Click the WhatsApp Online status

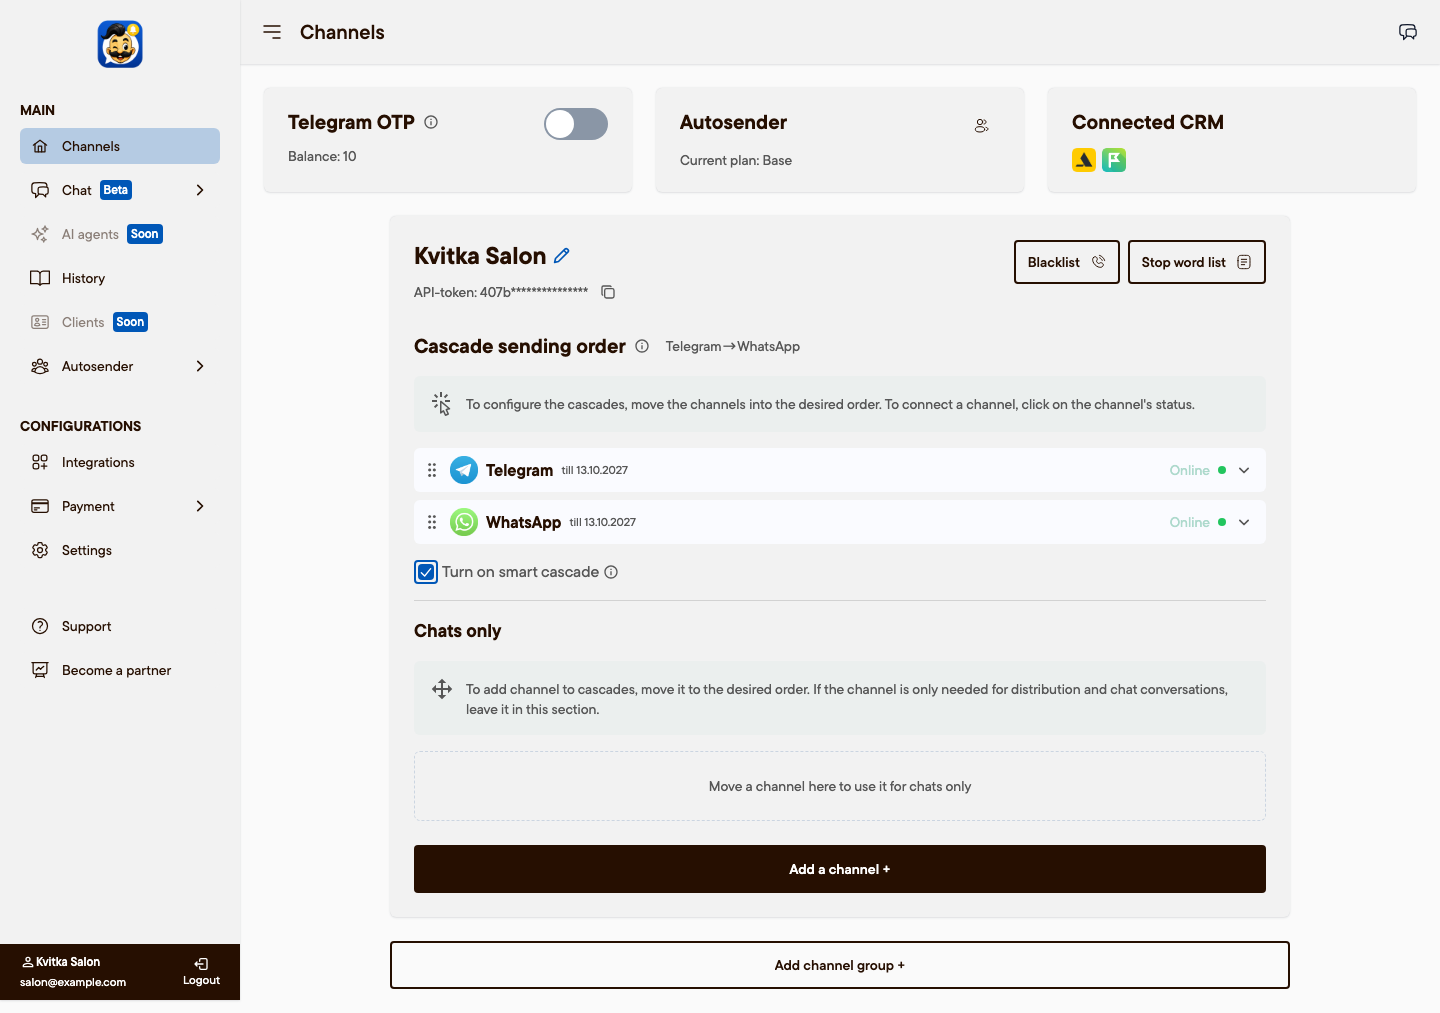coord(1198,522)
